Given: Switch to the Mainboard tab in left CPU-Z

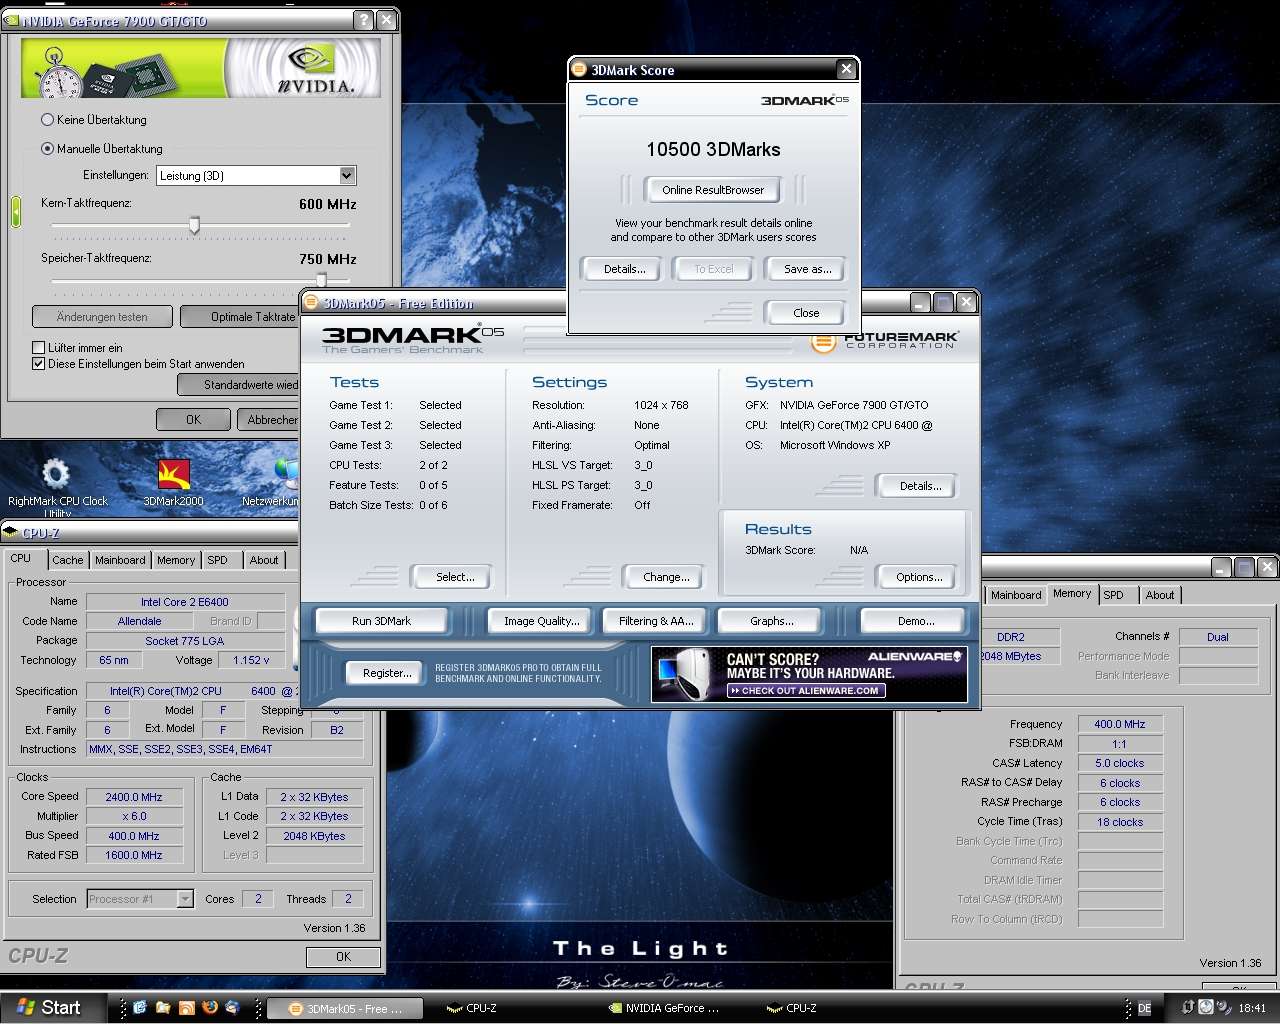Looking at the screenshot, I should pos(120,560).
